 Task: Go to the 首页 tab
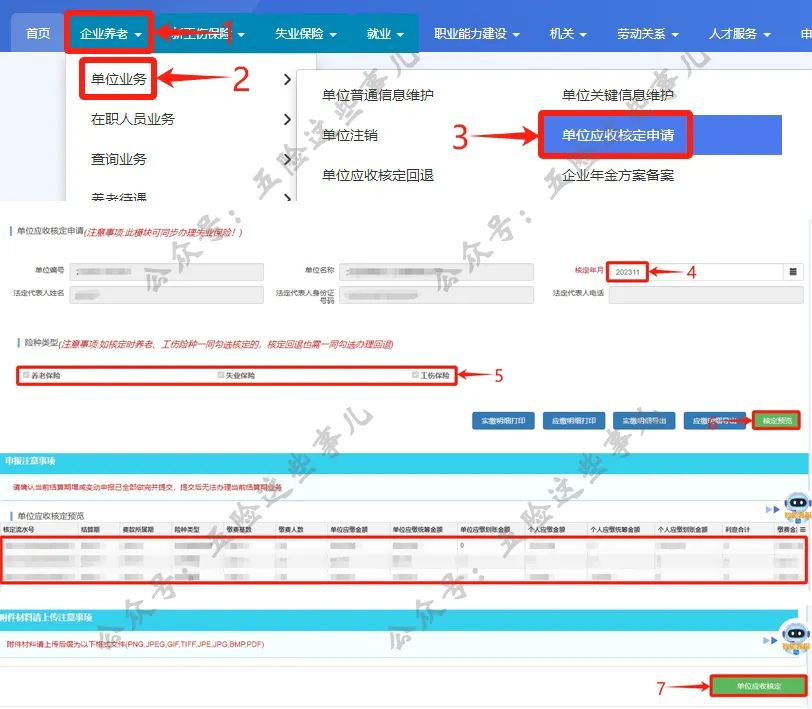click(38, 34)
